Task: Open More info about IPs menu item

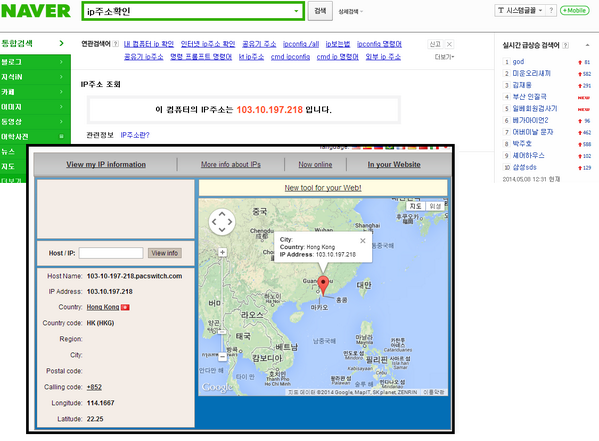Action: tap(231, 164)
